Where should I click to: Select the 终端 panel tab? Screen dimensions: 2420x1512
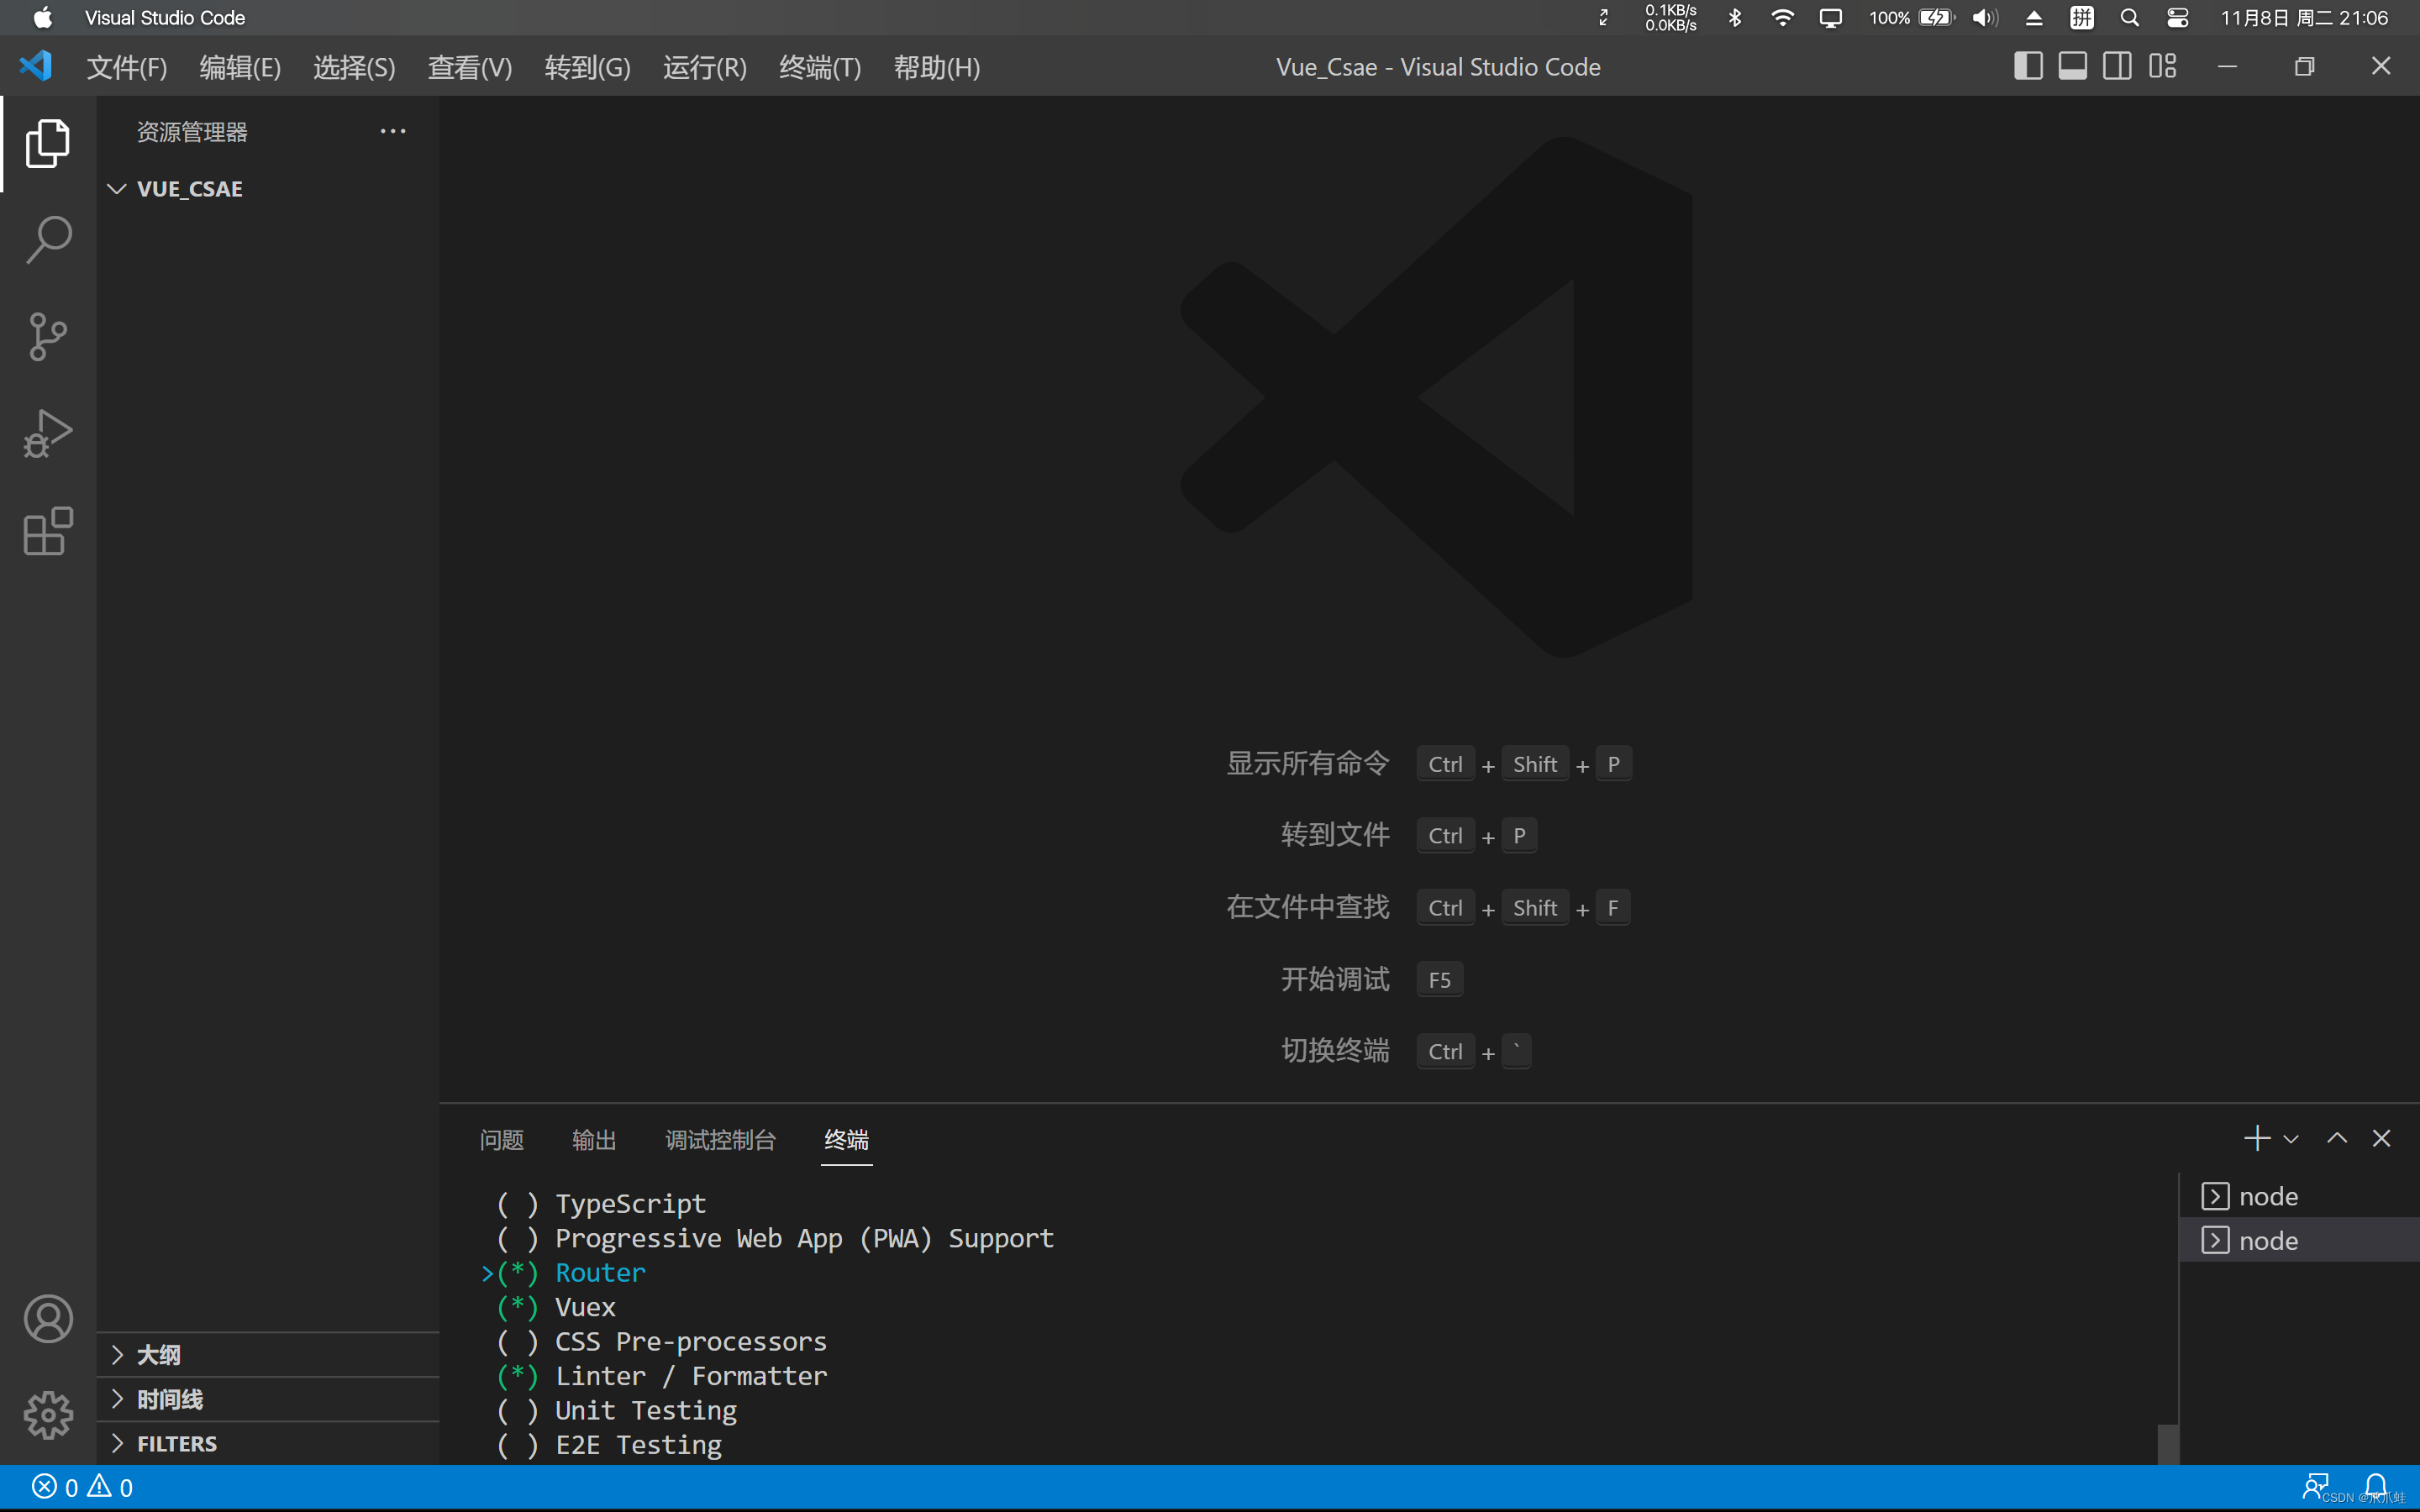(x=845, y=1139)
